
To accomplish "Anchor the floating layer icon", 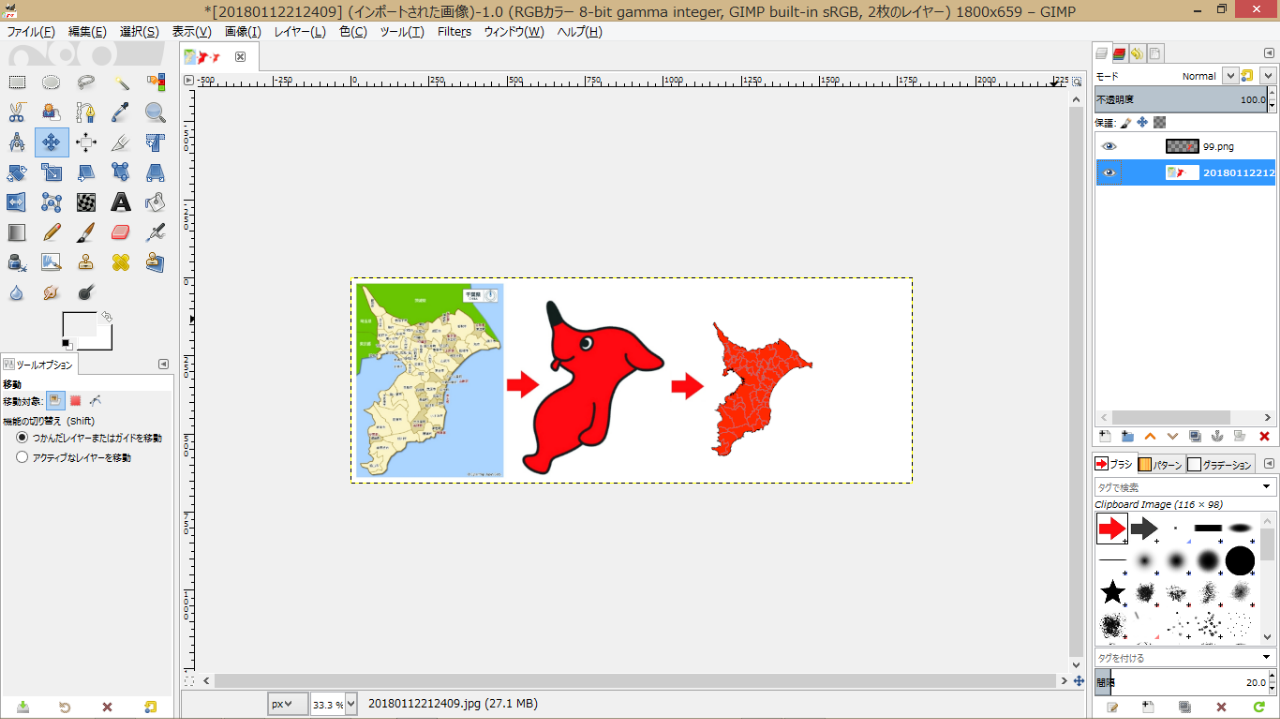I will [1217, 436].
